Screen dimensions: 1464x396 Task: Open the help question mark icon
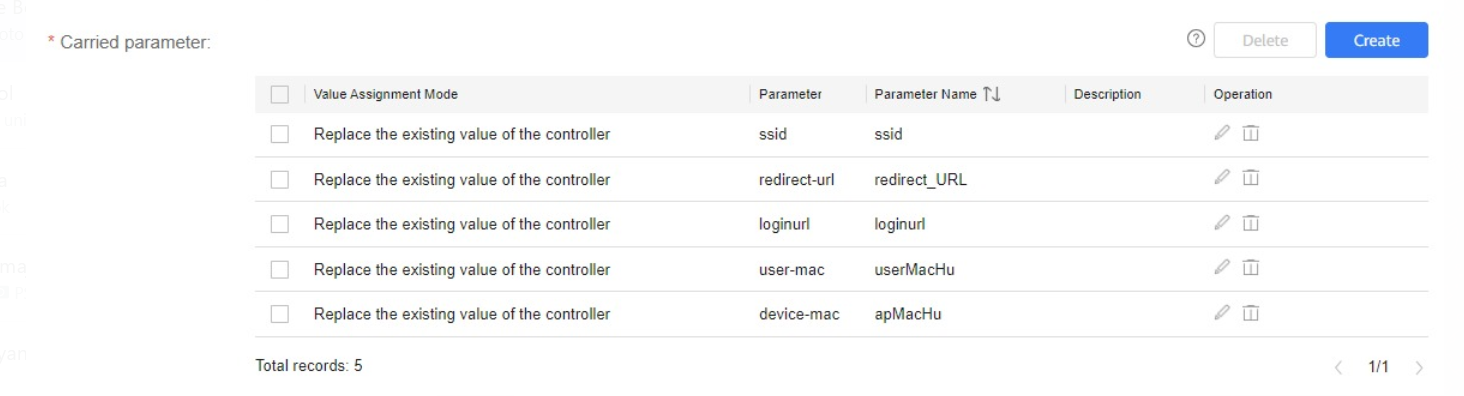pyautogui.click(x=1195, y=39)
